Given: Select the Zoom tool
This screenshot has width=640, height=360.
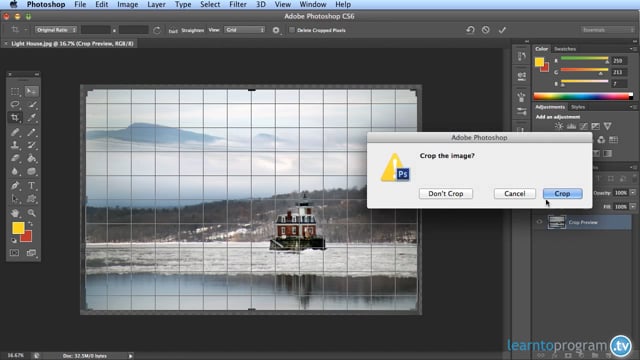Looking at the screenshot, I should [x=31, y=213].
